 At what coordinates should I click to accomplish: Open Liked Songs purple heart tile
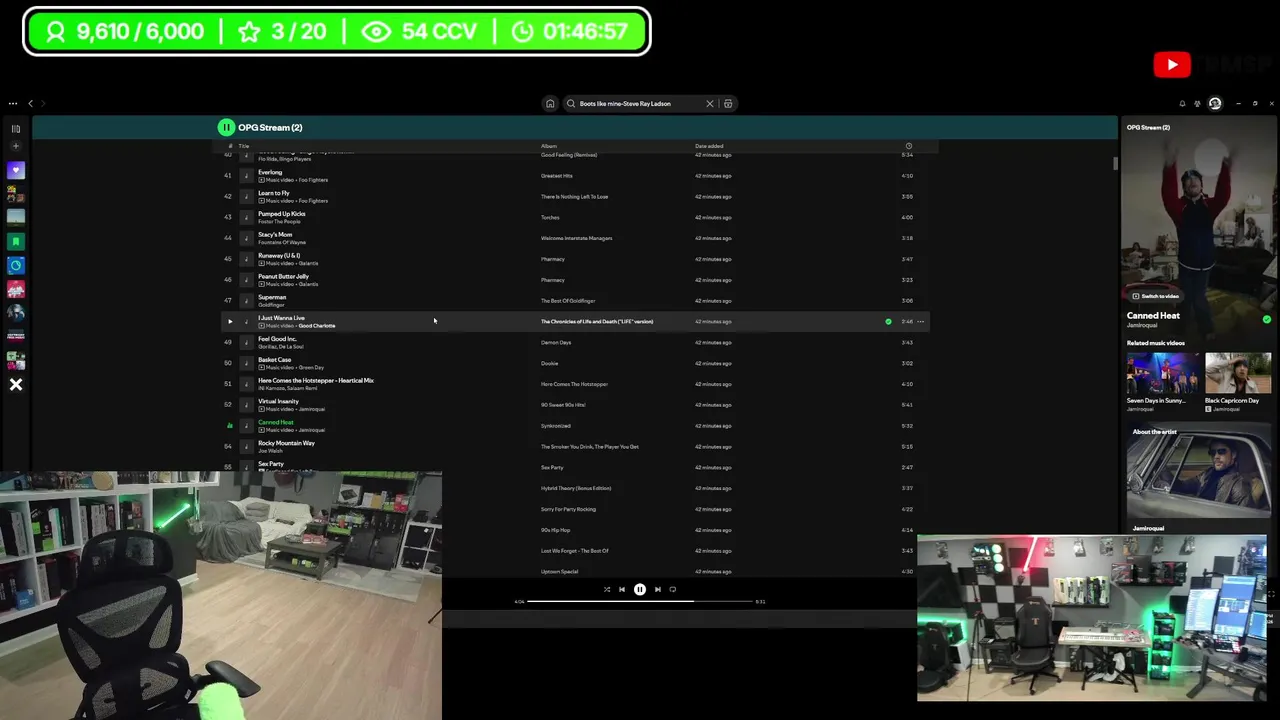coord(16,170)
